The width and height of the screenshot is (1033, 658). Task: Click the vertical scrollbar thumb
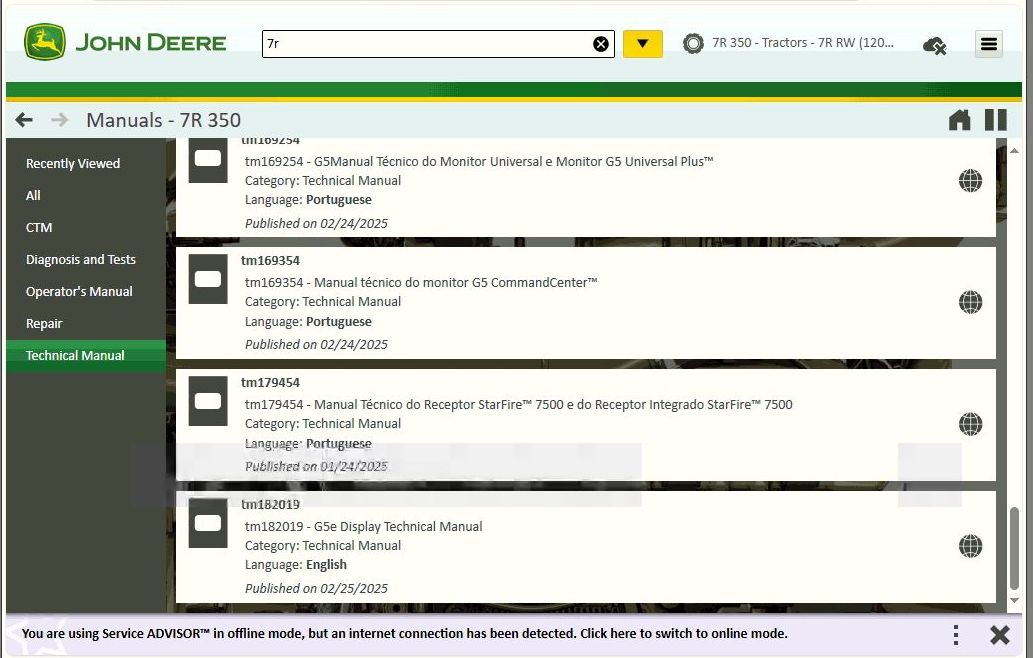(1015, 548)
